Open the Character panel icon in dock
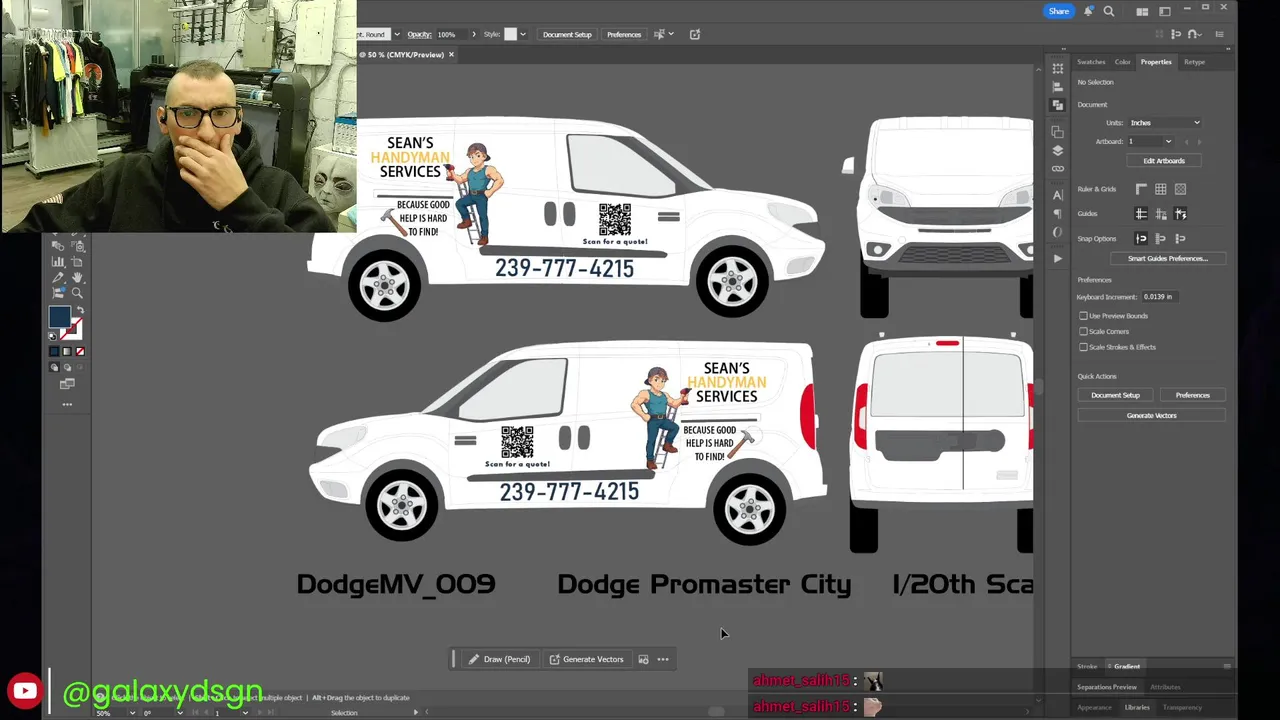 pyautogui.click(x=1058, y=195)
